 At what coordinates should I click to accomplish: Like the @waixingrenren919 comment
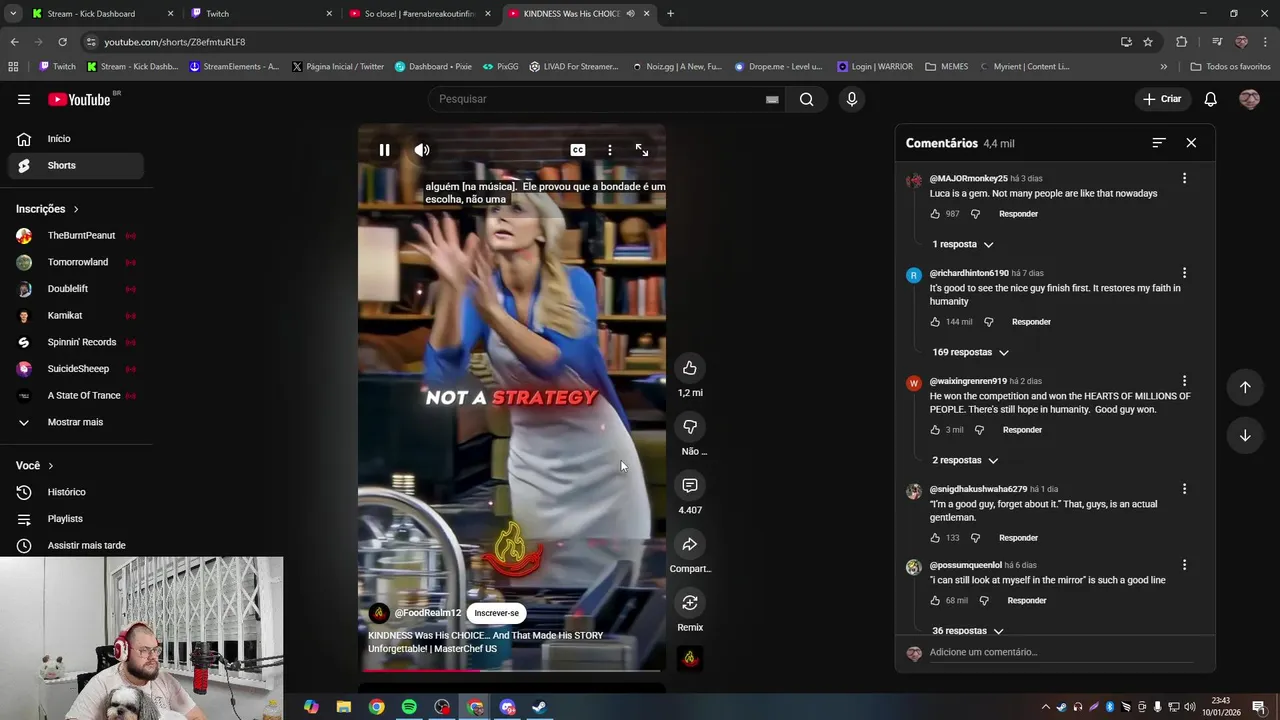(935, 430)
